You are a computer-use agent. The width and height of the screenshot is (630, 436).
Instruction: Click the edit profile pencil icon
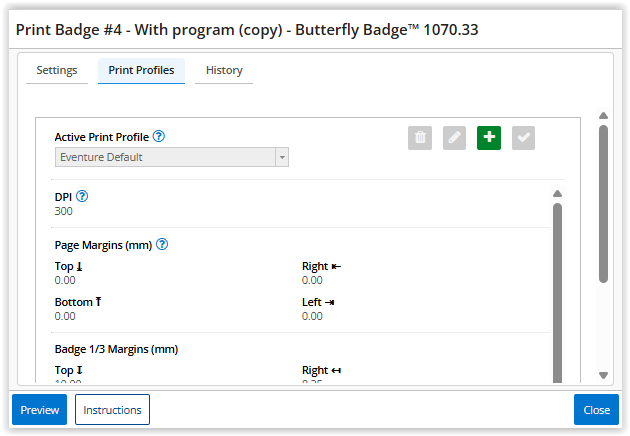(455, 138)
